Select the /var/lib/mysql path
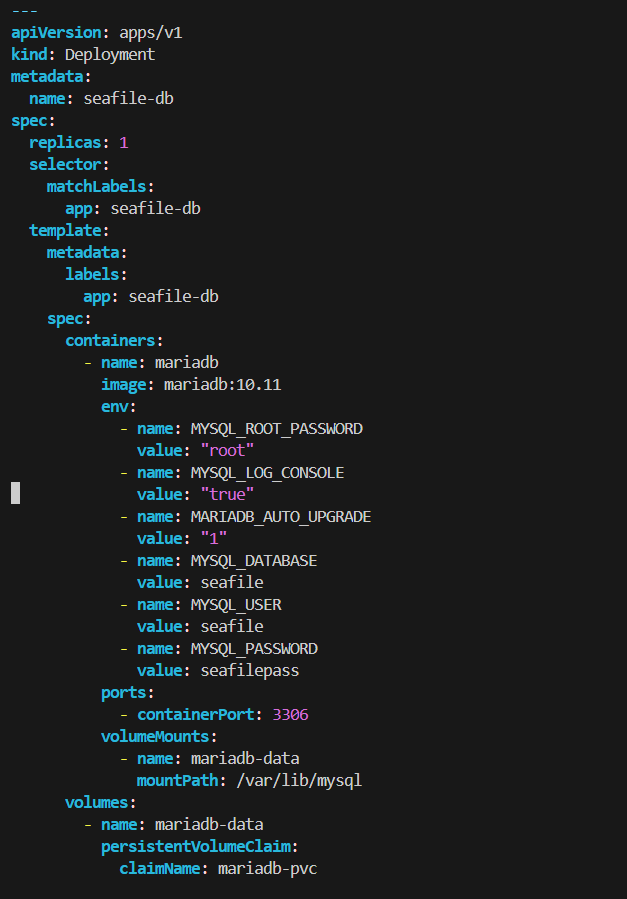The image size is (627, 899). (299, 781)
